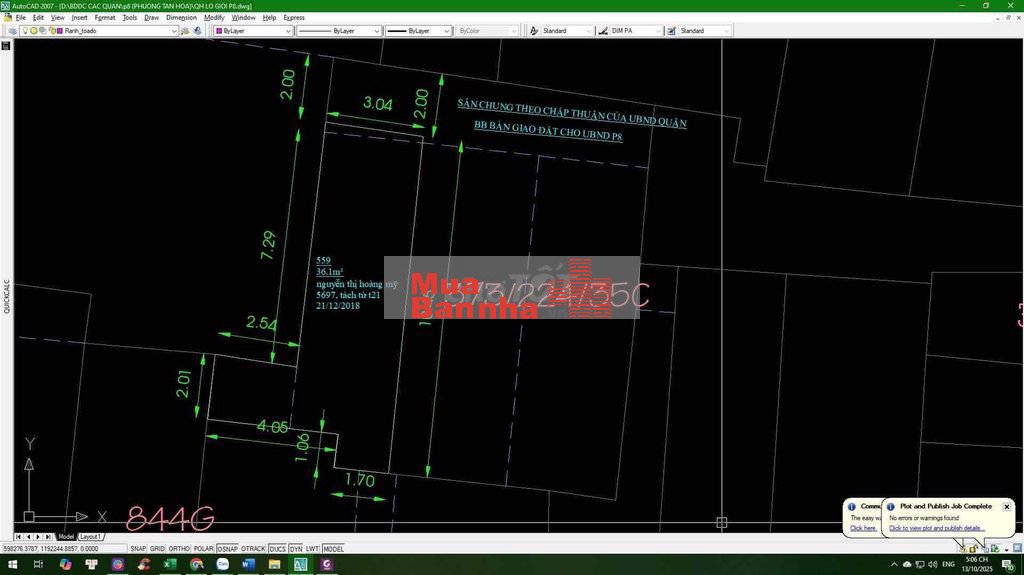
Task: Open Word from the taskbar
Action: pos(248,565)
